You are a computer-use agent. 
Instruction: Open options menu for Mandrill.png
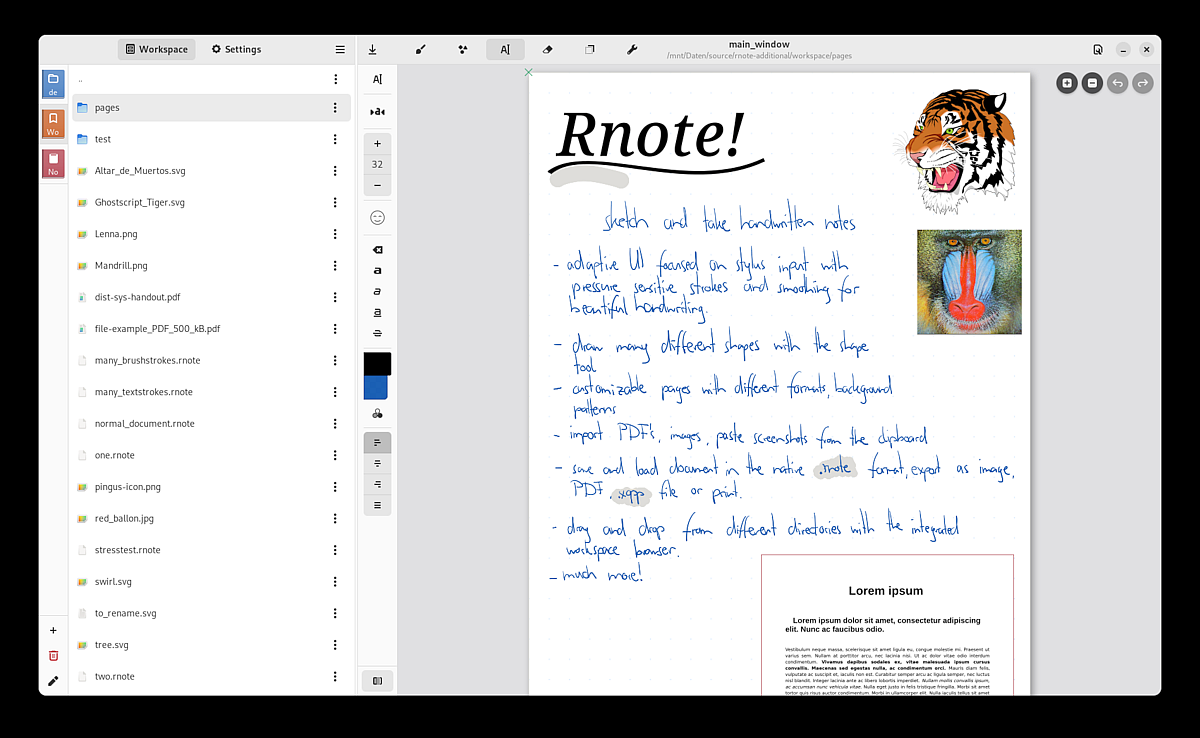(335, 266)
